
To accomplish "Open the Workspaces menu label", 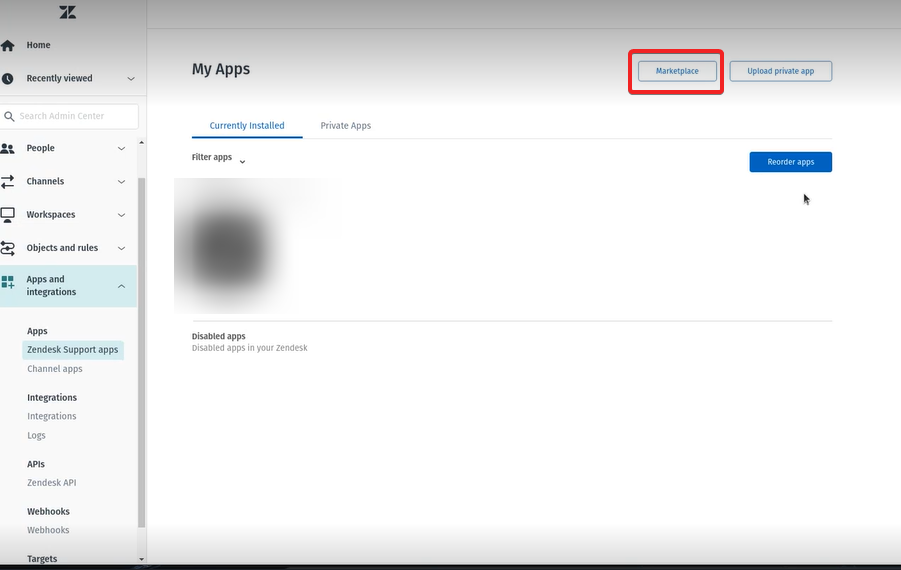I will click(x=51, y=215).
